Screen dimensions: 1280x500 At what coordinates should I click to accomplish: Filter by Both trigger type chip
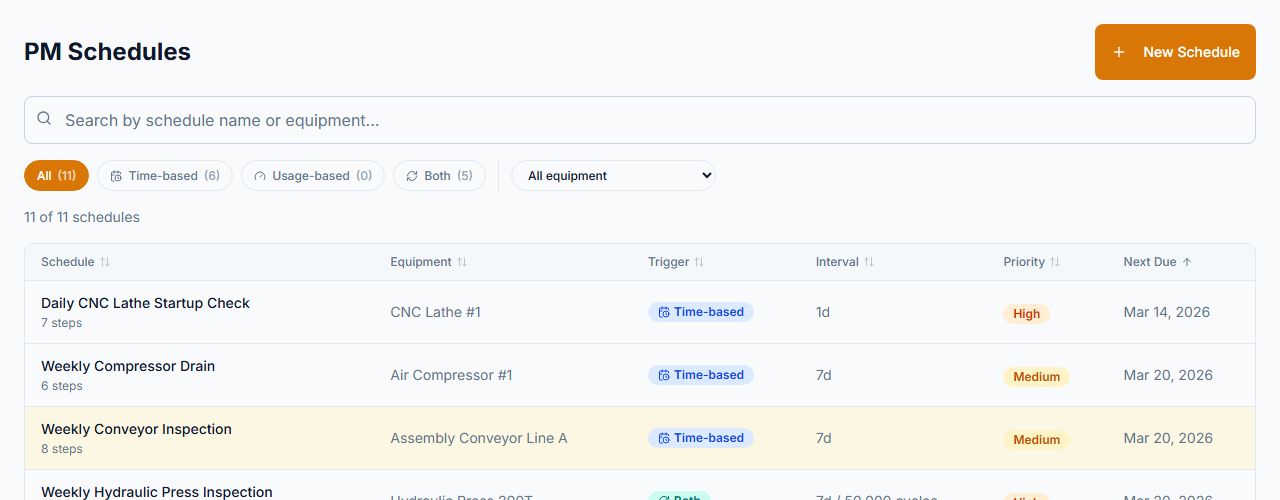point(439,176)
